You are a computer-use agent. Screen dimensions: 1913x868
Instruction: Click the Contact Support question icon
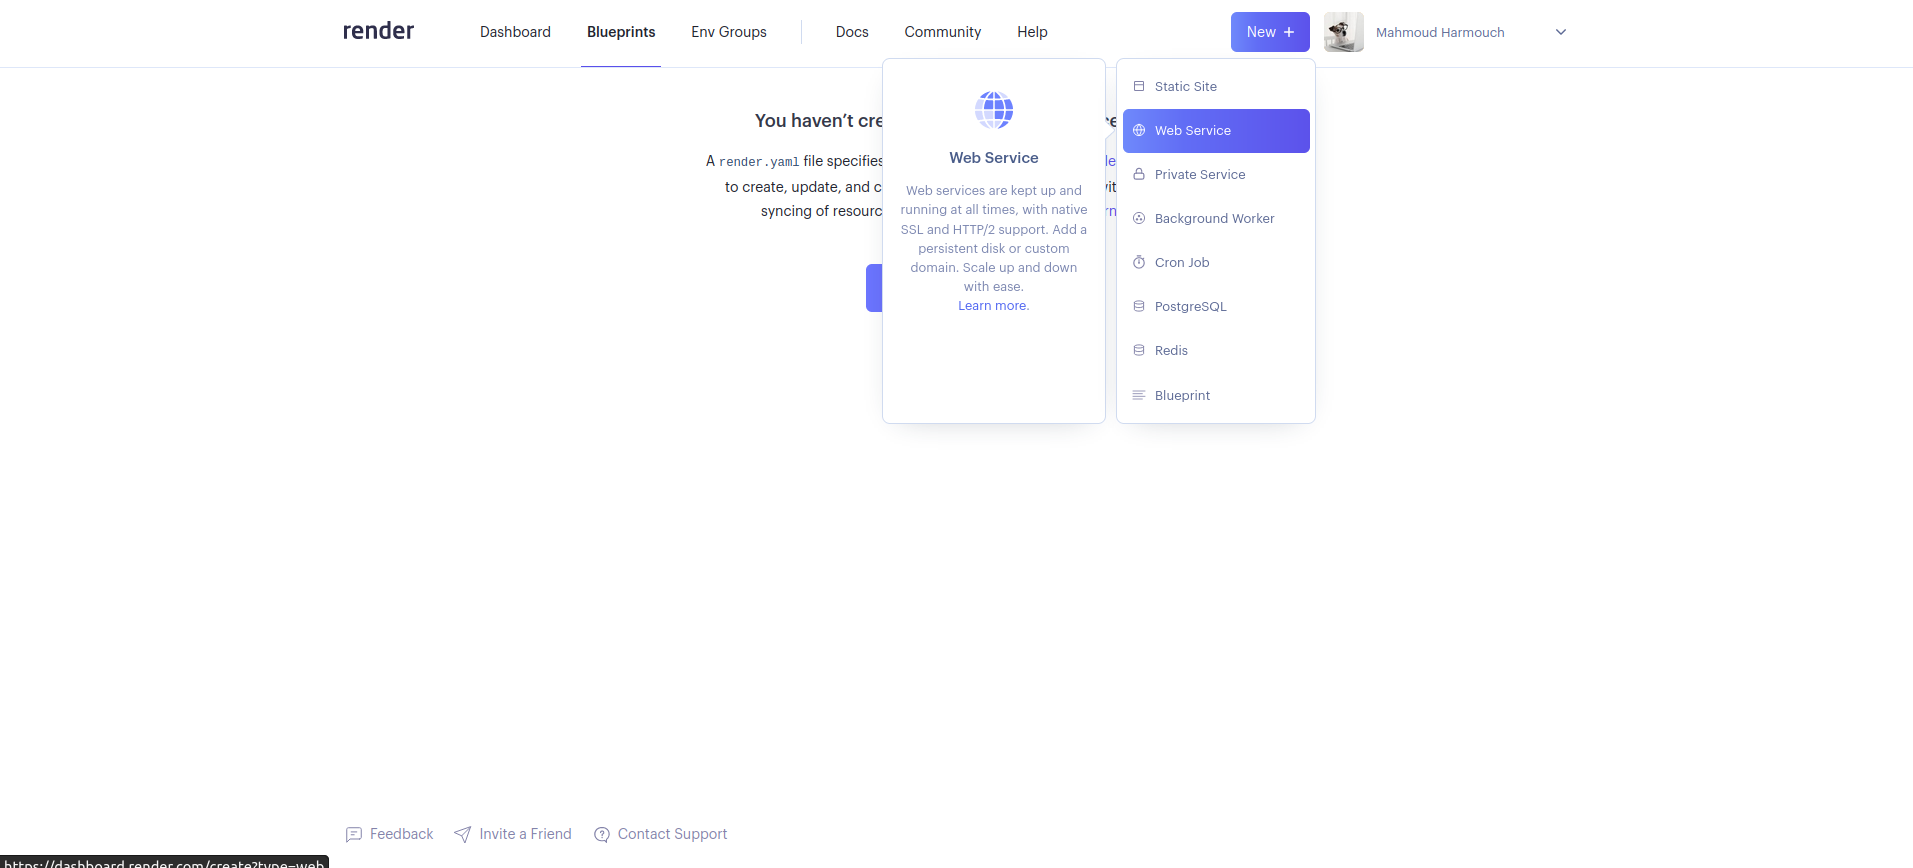point(601,834)
